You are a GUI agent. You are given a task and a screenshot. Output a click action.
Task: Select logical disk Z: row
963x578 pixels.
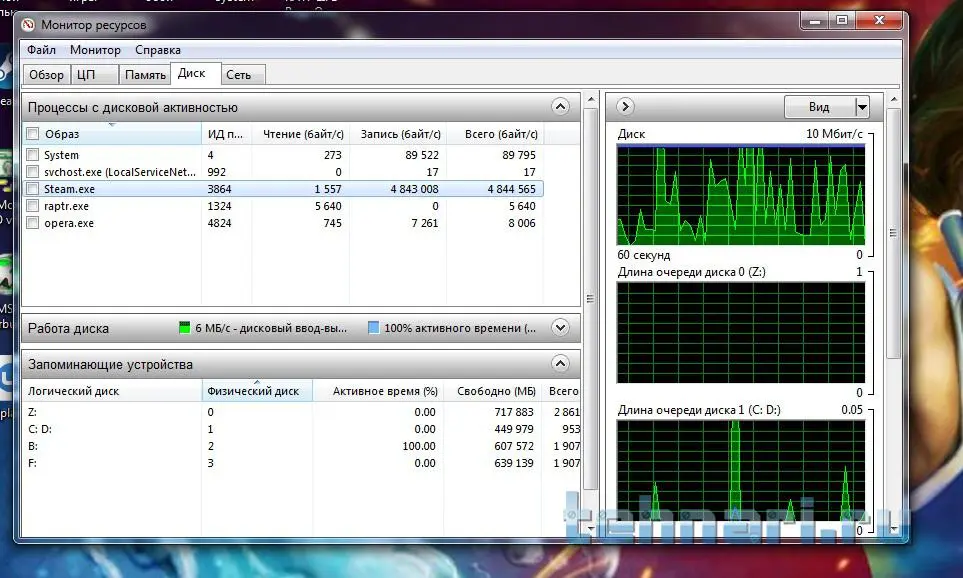tap(301, 412)
